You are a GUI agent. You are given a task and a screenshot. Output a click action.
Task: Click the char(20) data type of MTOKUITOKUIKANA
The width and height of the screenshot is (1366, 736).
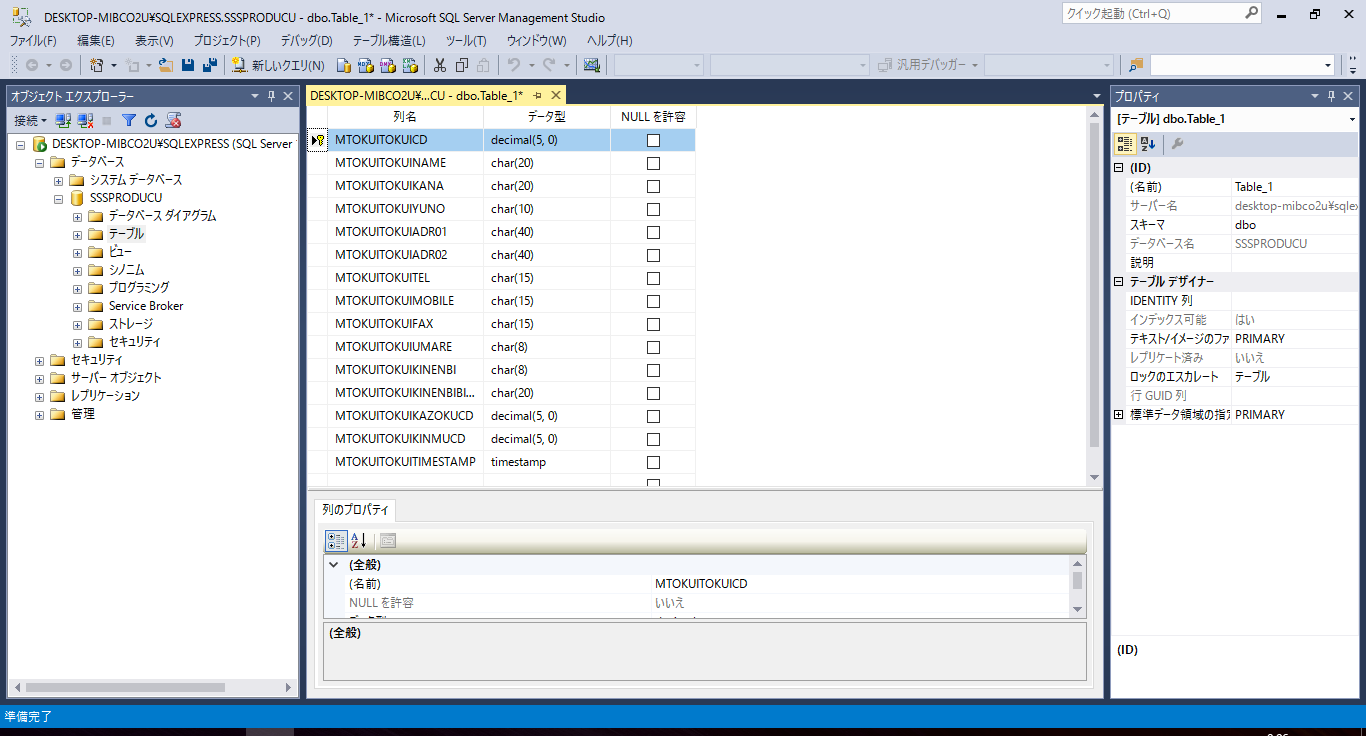547,186
